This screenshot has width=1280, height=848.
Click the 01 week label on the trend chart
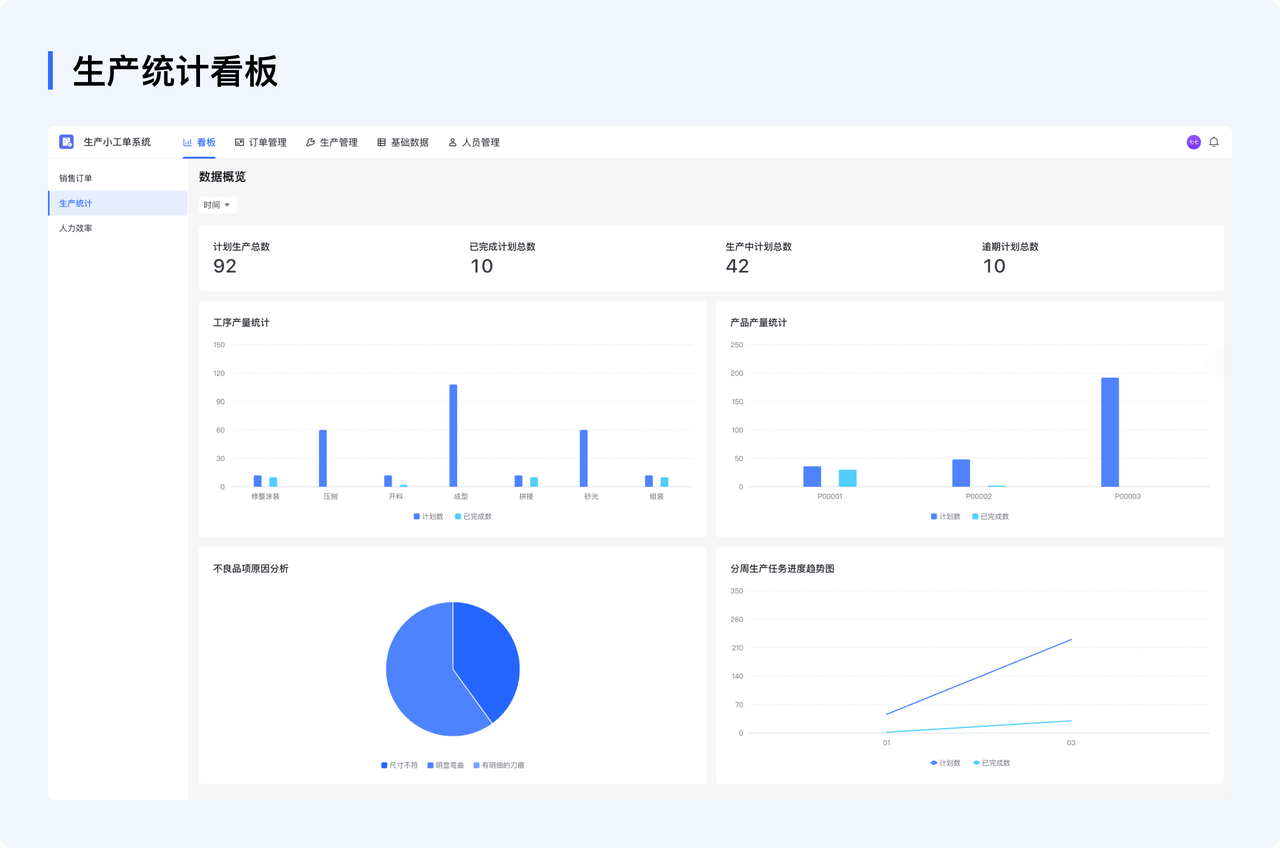886,743
